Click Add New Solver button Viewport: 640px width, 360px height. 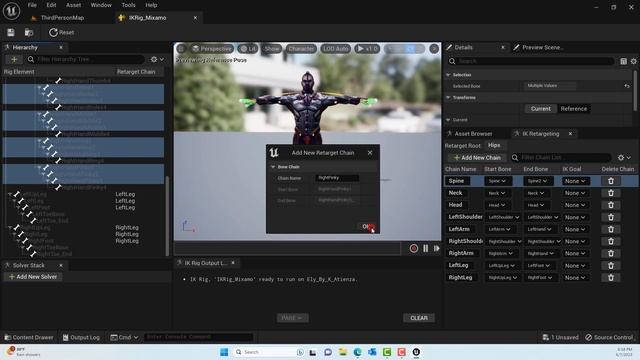tap(33, 277)
